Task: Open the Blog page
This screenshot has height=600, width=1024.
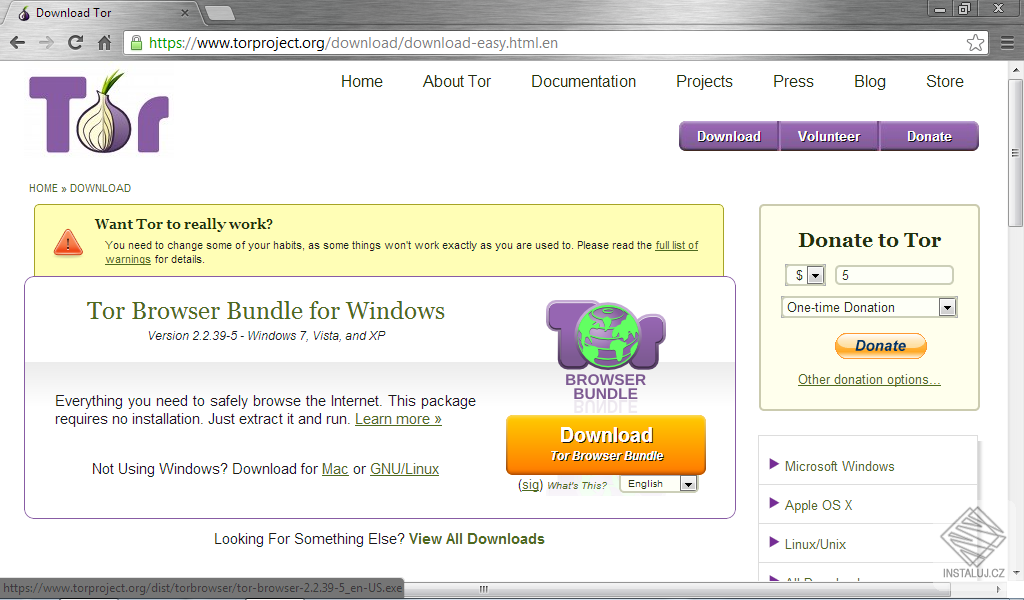Action: [870, 82]
